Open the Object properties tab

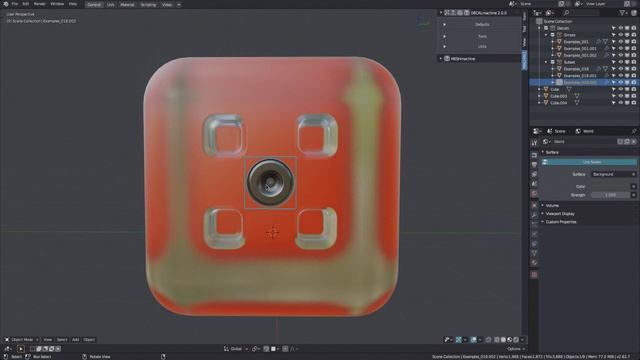point(534,205)
